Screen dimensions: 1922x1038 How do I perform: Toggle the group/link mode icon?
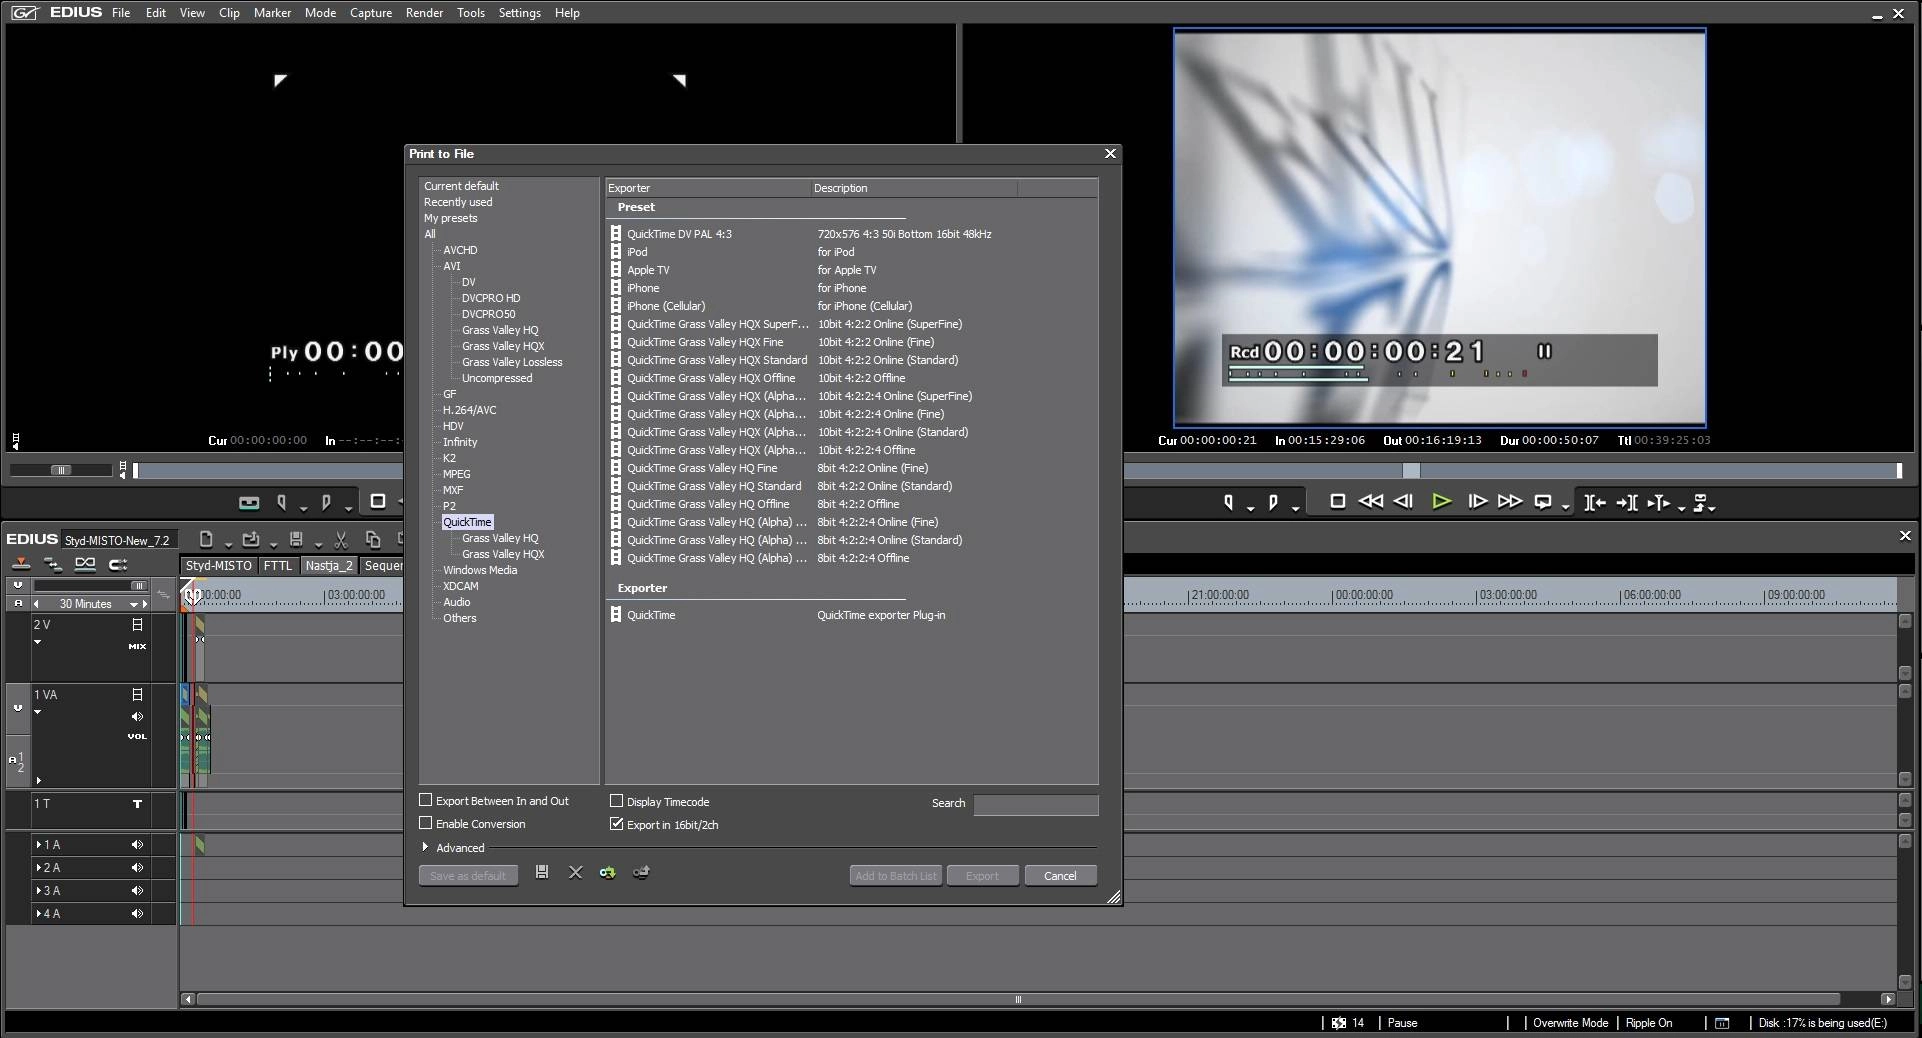pos(85,564)
